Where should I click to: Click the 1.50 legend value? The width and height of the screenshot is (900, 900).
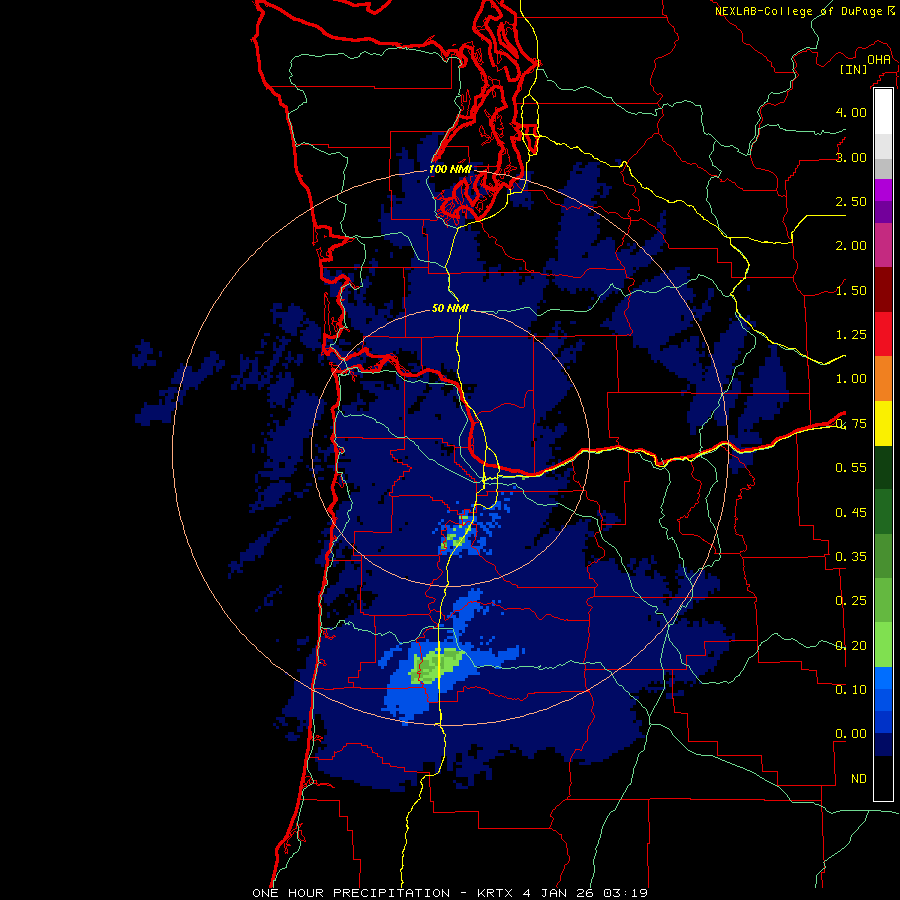[x=851, y=290]
